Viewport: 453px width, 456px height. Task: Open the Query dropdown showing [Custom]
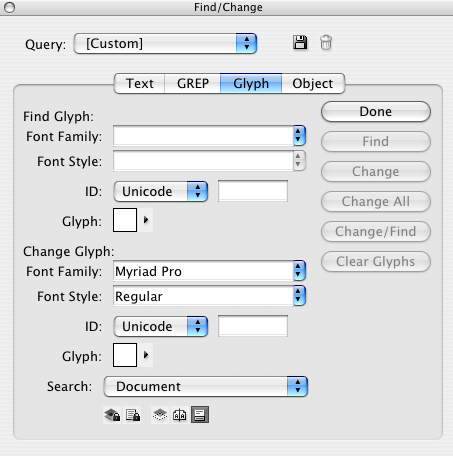[x=165, y=43]
